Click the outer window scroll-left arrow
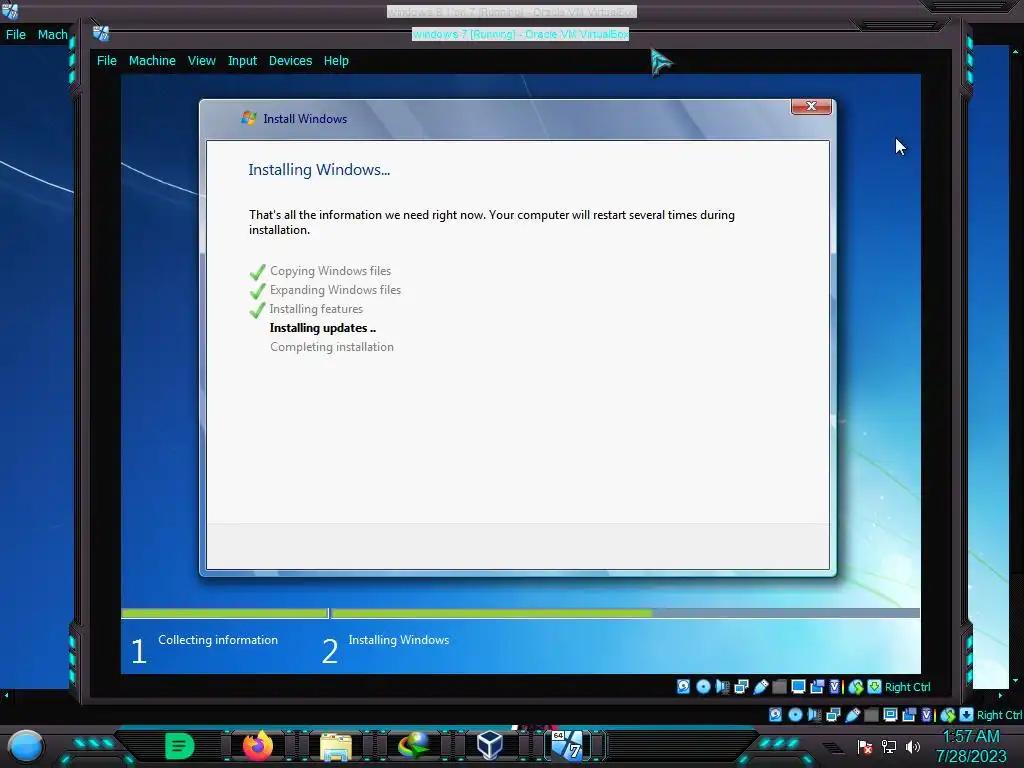The width and height of the screenshot is (1024, 768). tap(6, 696)
